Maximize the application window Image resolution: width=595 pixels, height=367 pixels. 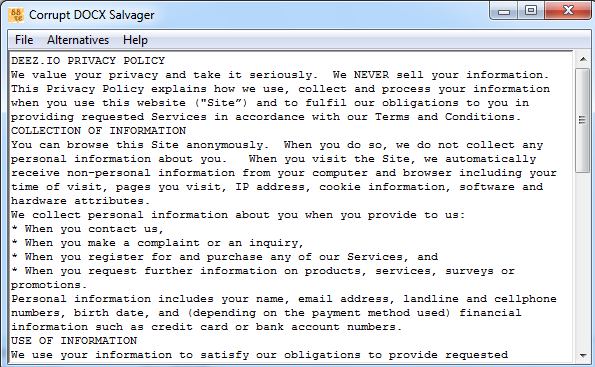pos(530,11)
